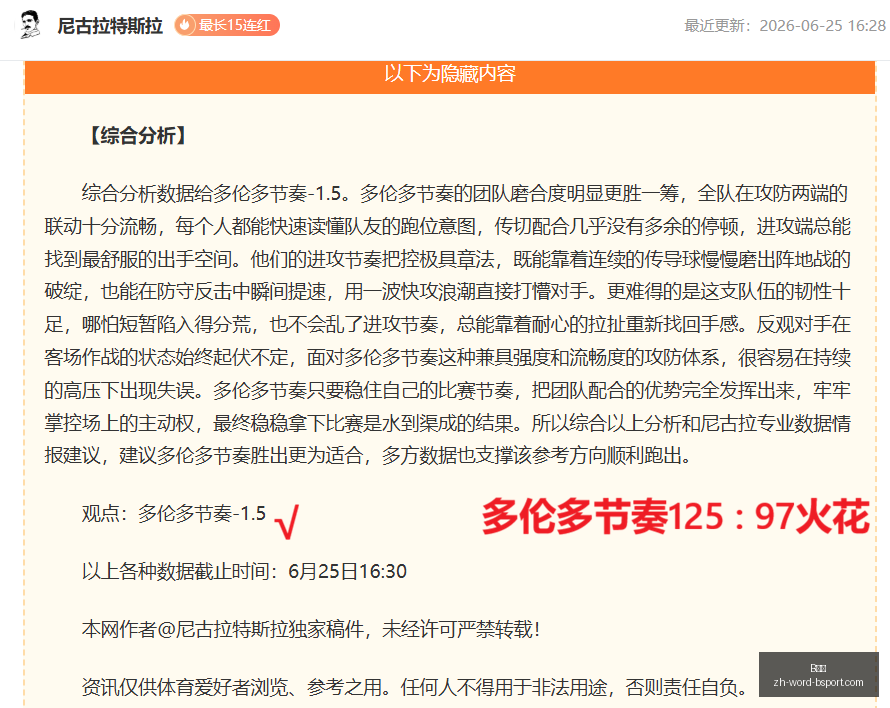Viewport: 890px width, 708px height.
Task: Select the 最近更新 2026-06-25 16:28 timestamp
Action: tap(784, 26)
